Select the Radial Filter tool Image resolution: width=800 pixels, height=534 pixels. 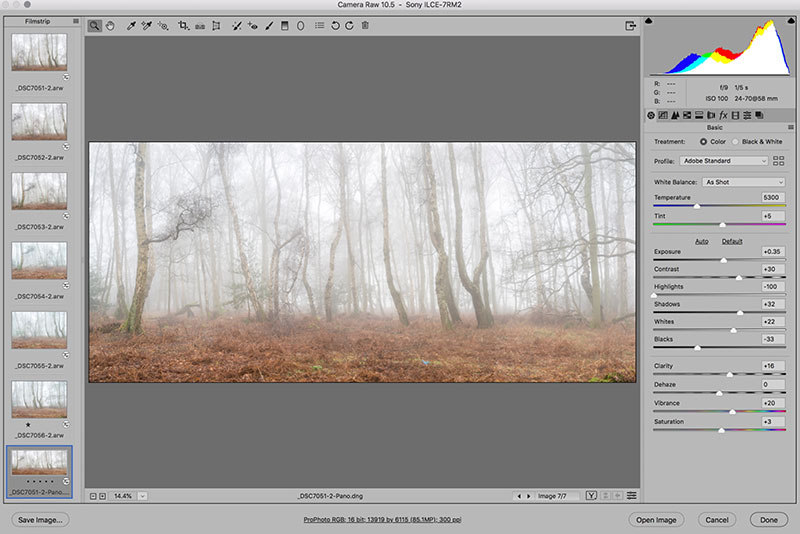301,26
